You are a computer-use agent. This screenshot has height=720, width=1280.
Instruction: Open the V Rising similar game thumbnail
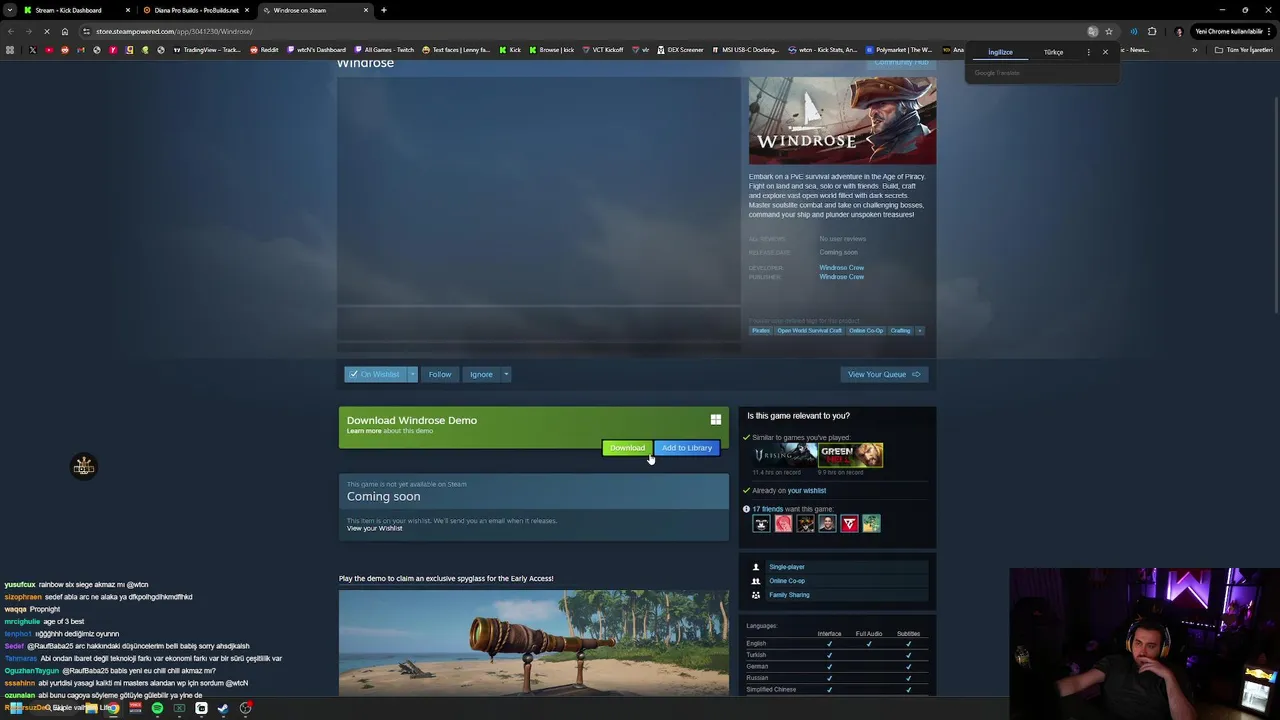(x=784, y=455)
